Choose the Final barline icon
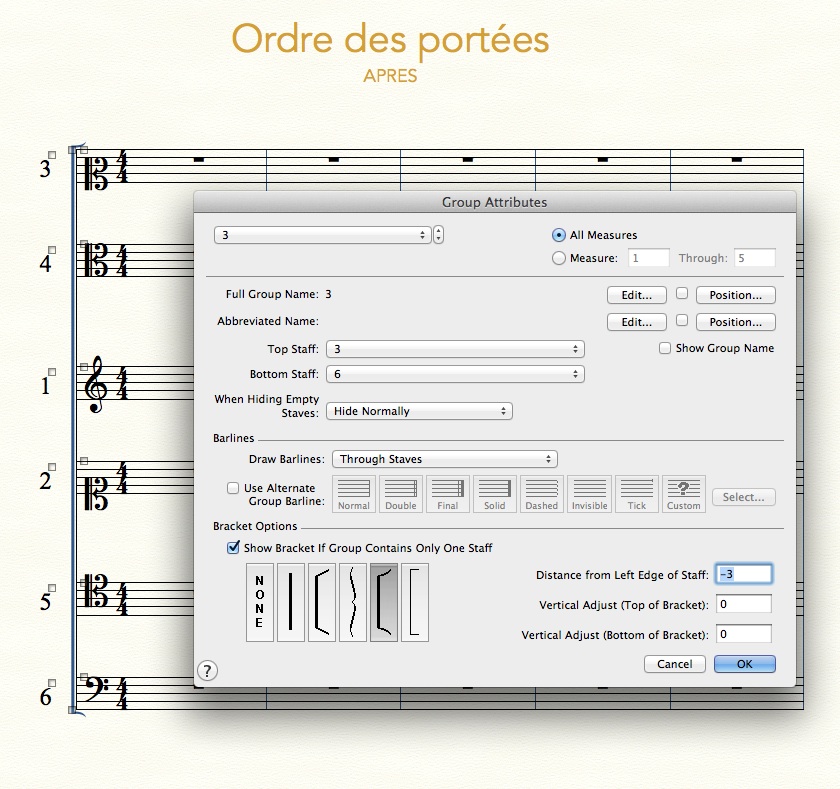 pyautogui.click(x=448, y=494)
